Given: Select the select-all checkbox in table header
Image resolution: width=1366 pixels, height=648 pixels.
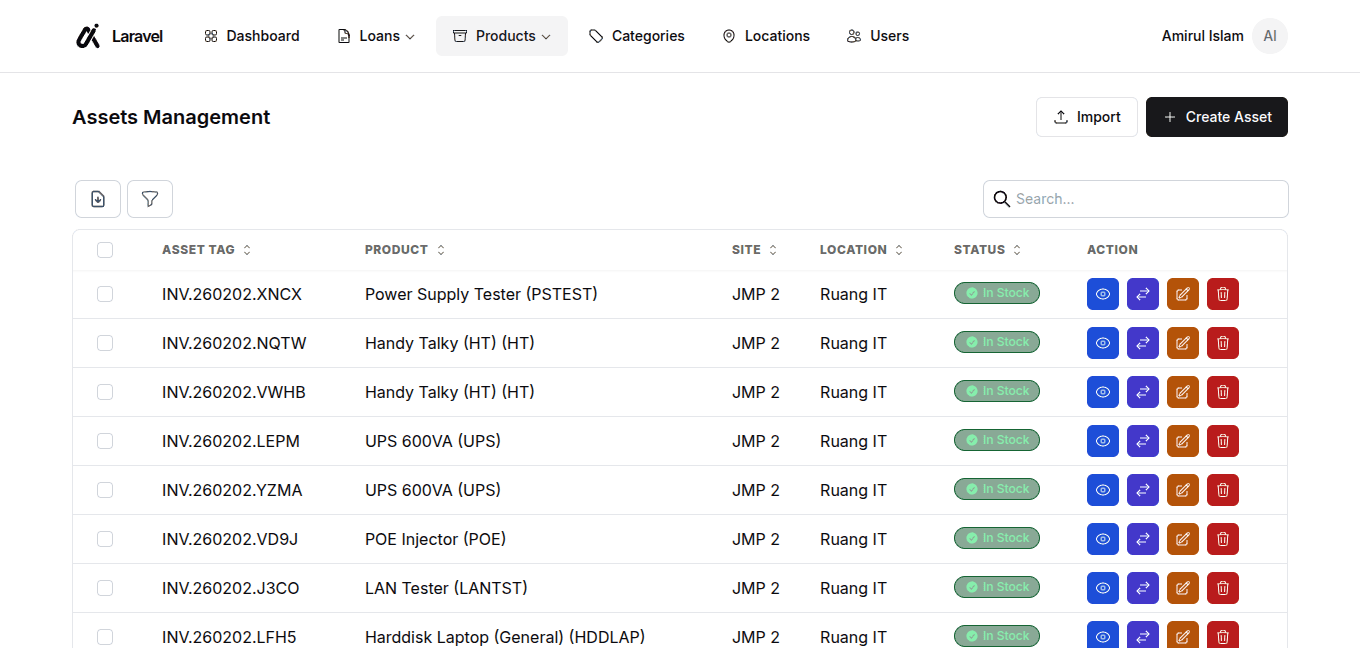Looking at the screenshot, I should 105,249.
